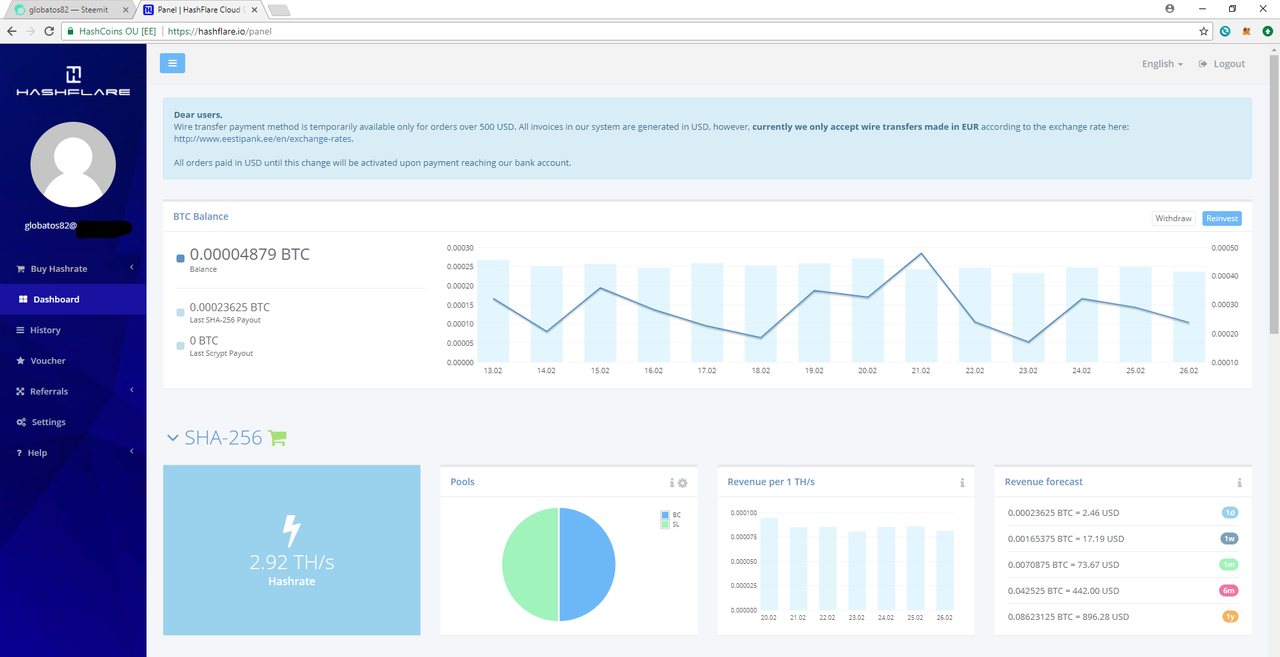Click the Pools info icon
Screen dimensions: 1280x657
pyautogui.click(x=672, y=483)
